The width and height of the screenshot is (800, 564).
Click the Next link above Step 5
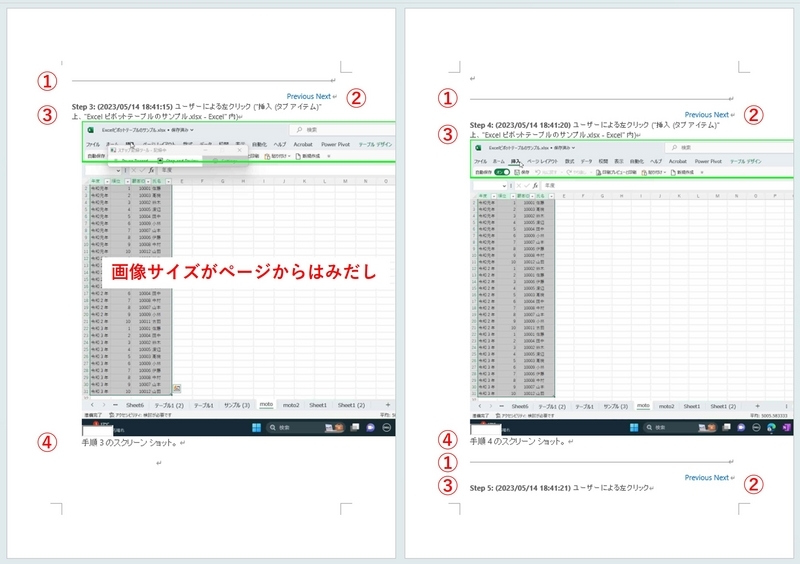(721, 477)
